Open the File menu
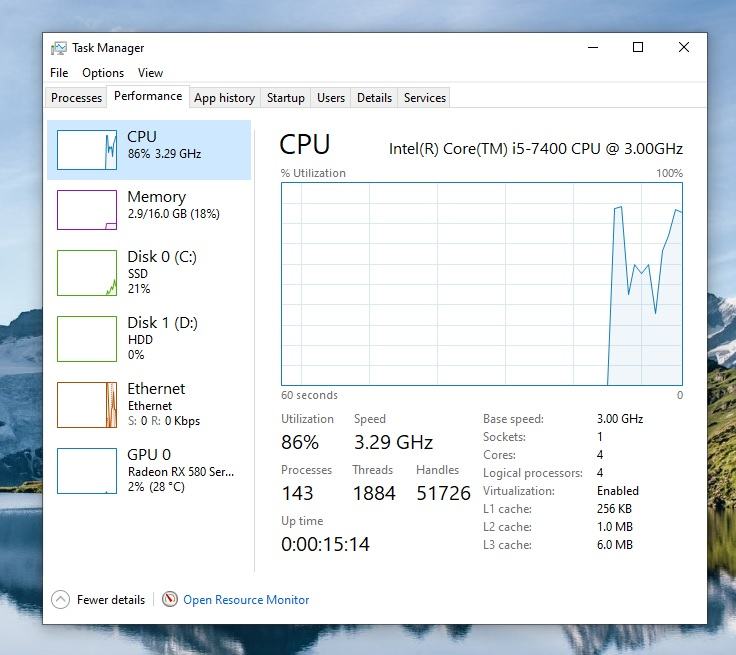 click(x=59, y=73)
